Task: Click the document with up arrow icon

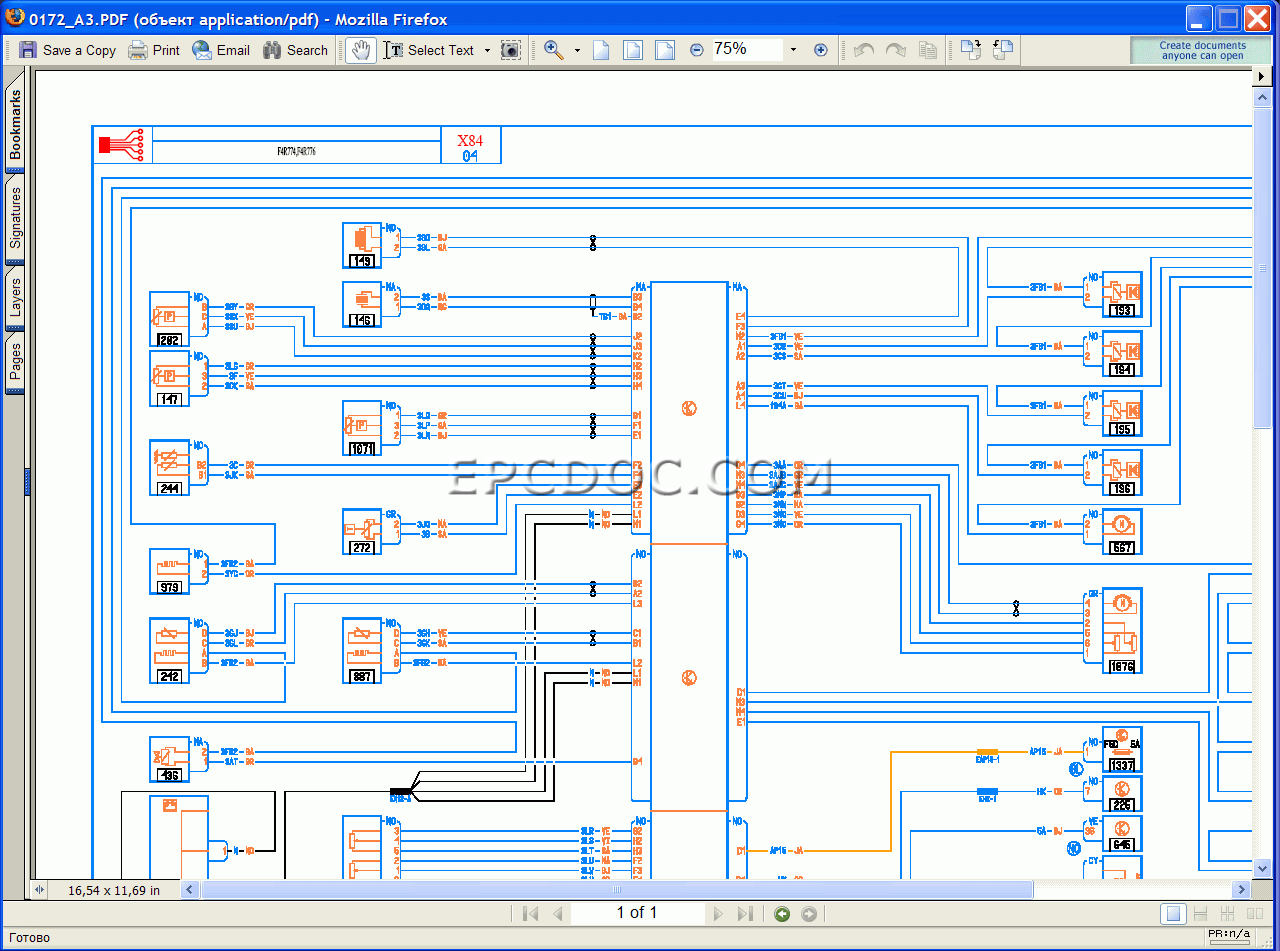Action: click(x=1003, y=50)
